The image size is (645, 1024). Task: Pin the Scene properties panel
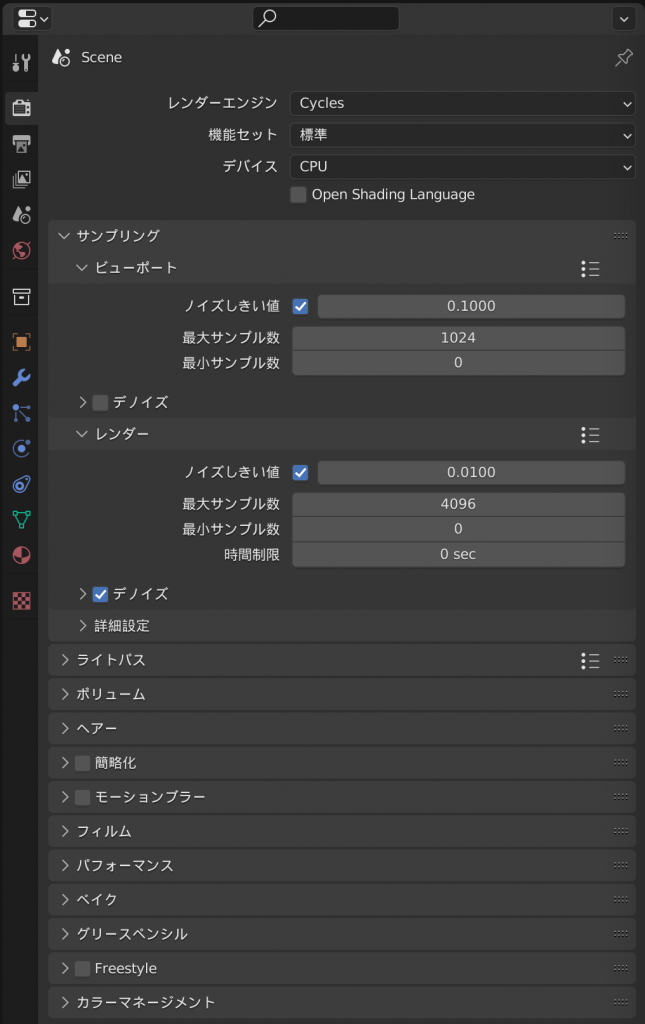pyautogui.click(x=623, y=57)
